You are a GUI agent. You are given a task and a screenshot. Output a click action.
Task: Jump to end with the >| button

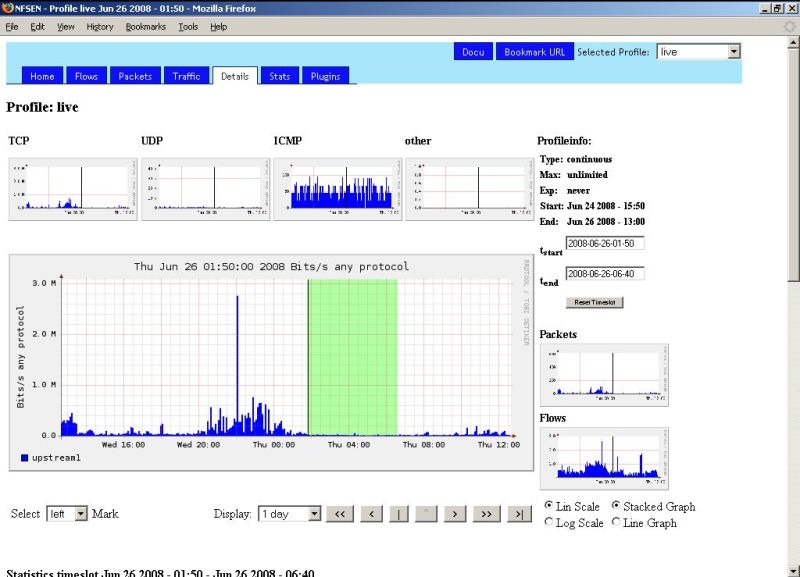coord(518,514)
